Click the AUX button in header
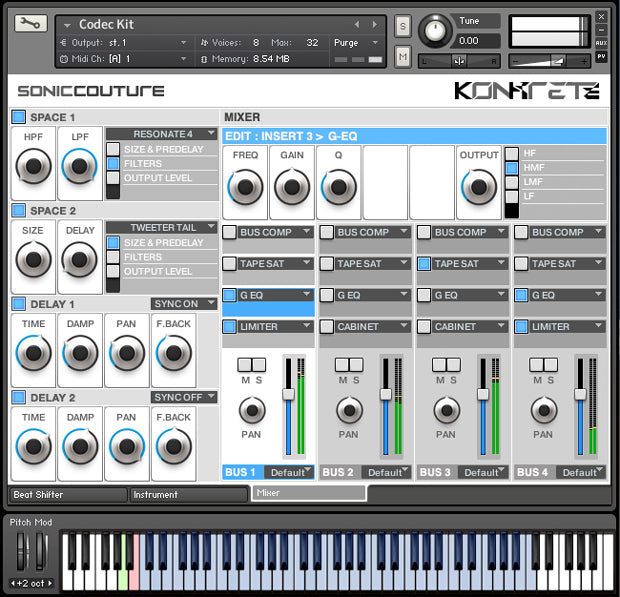Viewport: 620px width, 597px height. [x=601, y=43]
